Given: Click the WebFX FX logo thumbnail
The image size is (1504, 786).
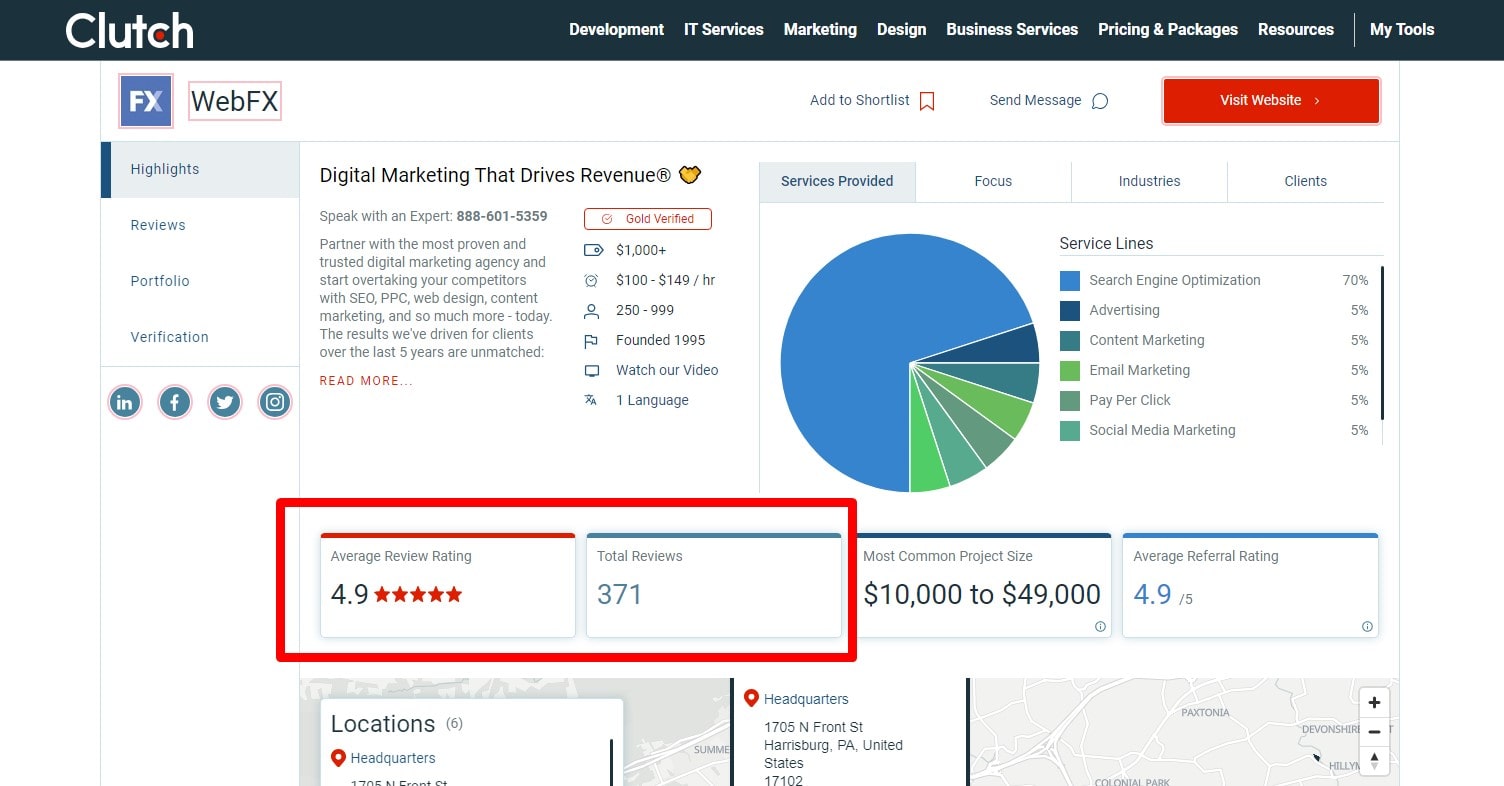Looking at the screenshot, I should (146, 101).
